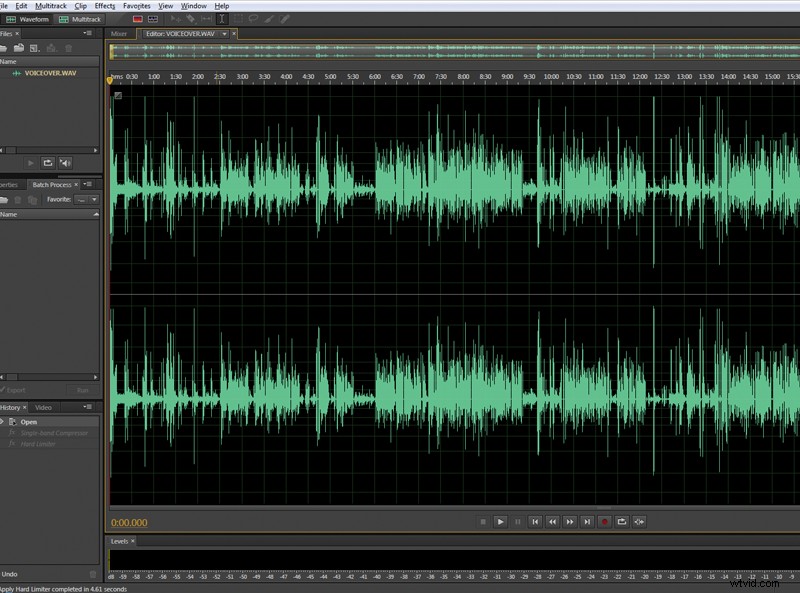The height and width of the screenshot is (593, 800).
Task: Toggle the auto-play speaker icon in Files panel
Action: coord(64,163)
